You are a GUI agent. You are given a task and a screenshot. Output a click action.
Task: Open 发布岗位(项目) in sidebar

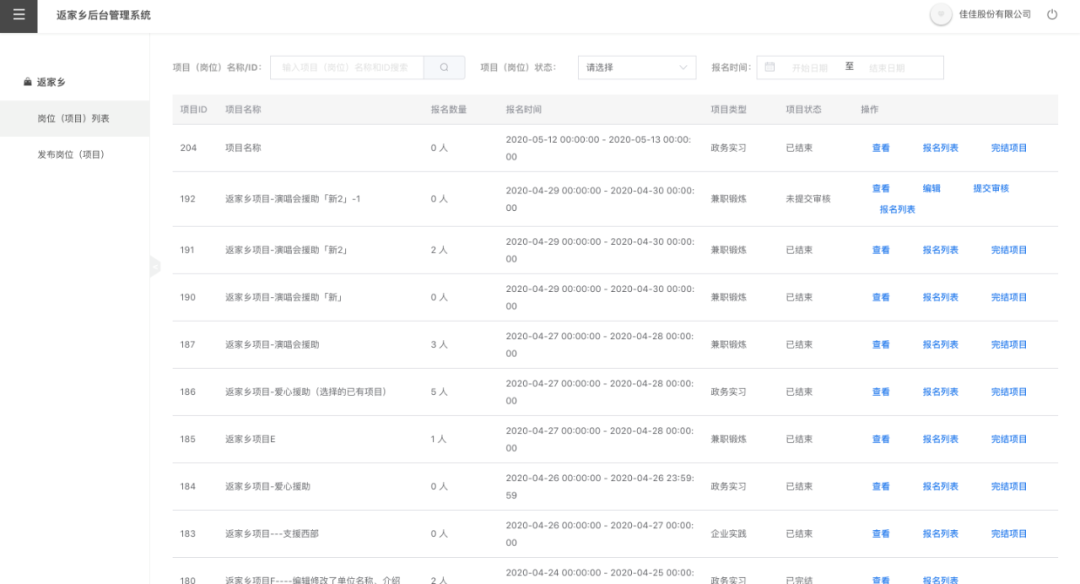pyautogui.click(x=71, y=154)
